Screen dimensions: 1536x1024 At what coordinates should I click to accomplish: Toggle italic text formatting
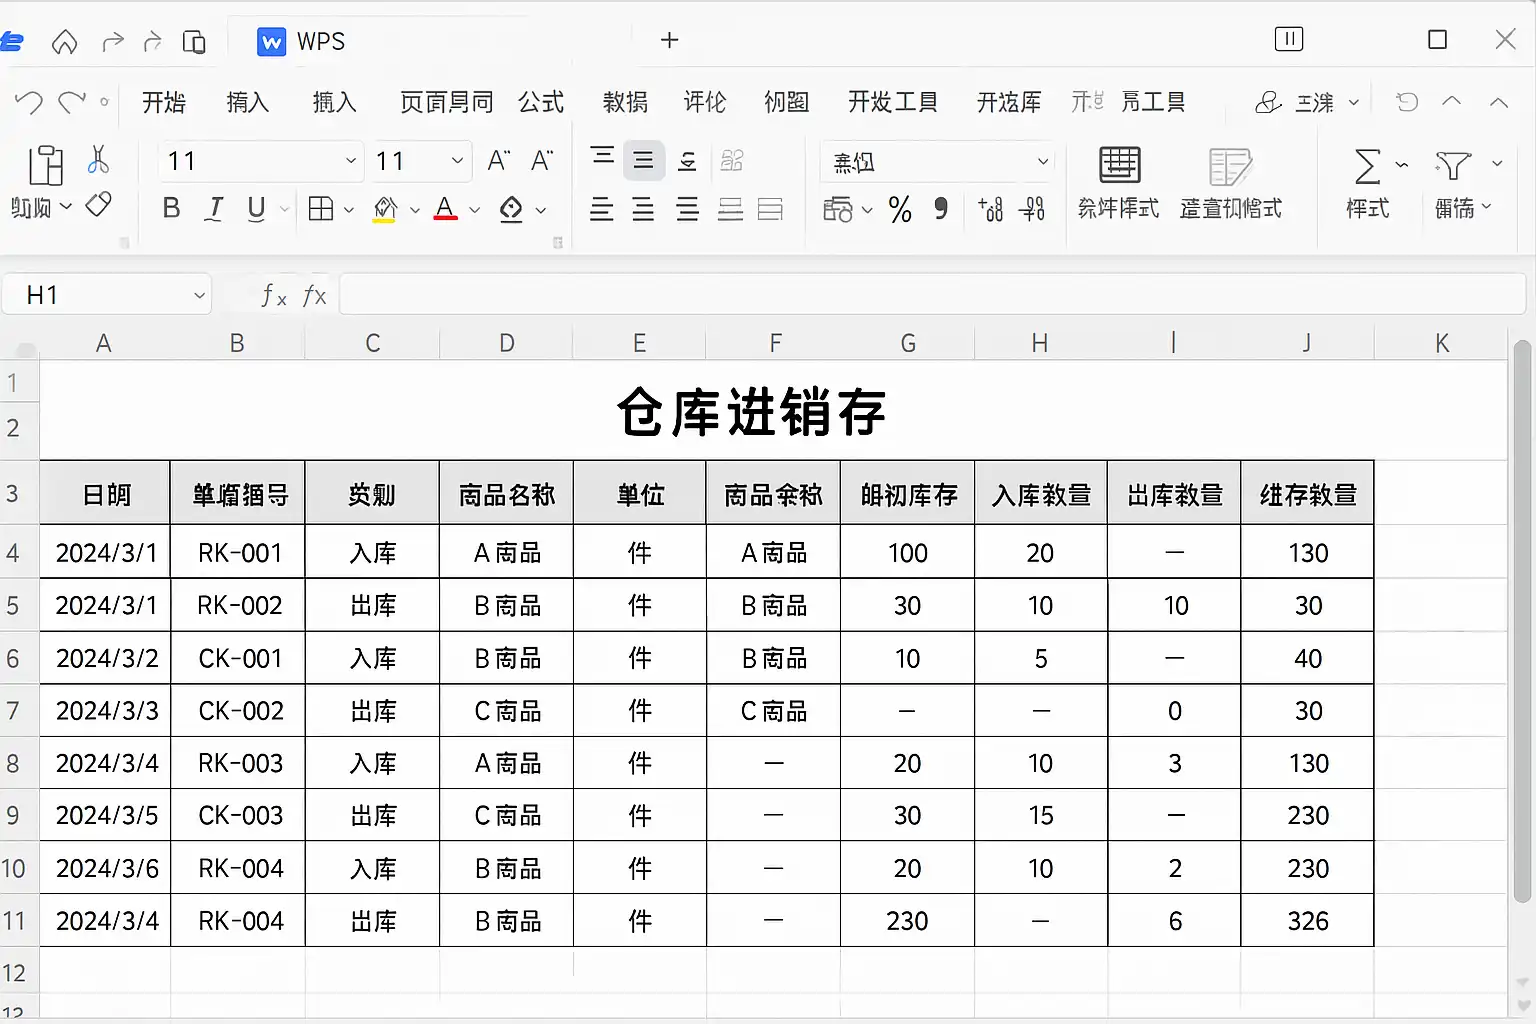point(214,209)
